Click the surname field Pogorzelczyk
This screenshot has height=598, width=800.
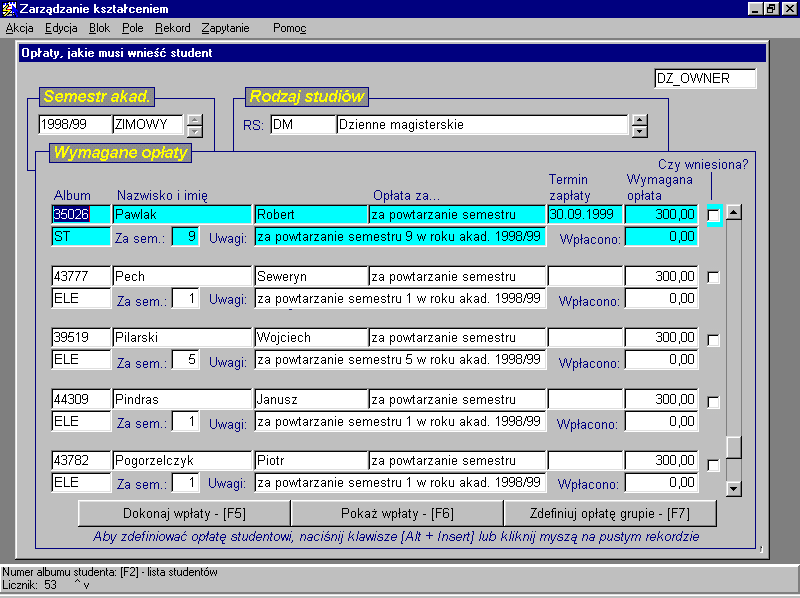tap(182, 460)
